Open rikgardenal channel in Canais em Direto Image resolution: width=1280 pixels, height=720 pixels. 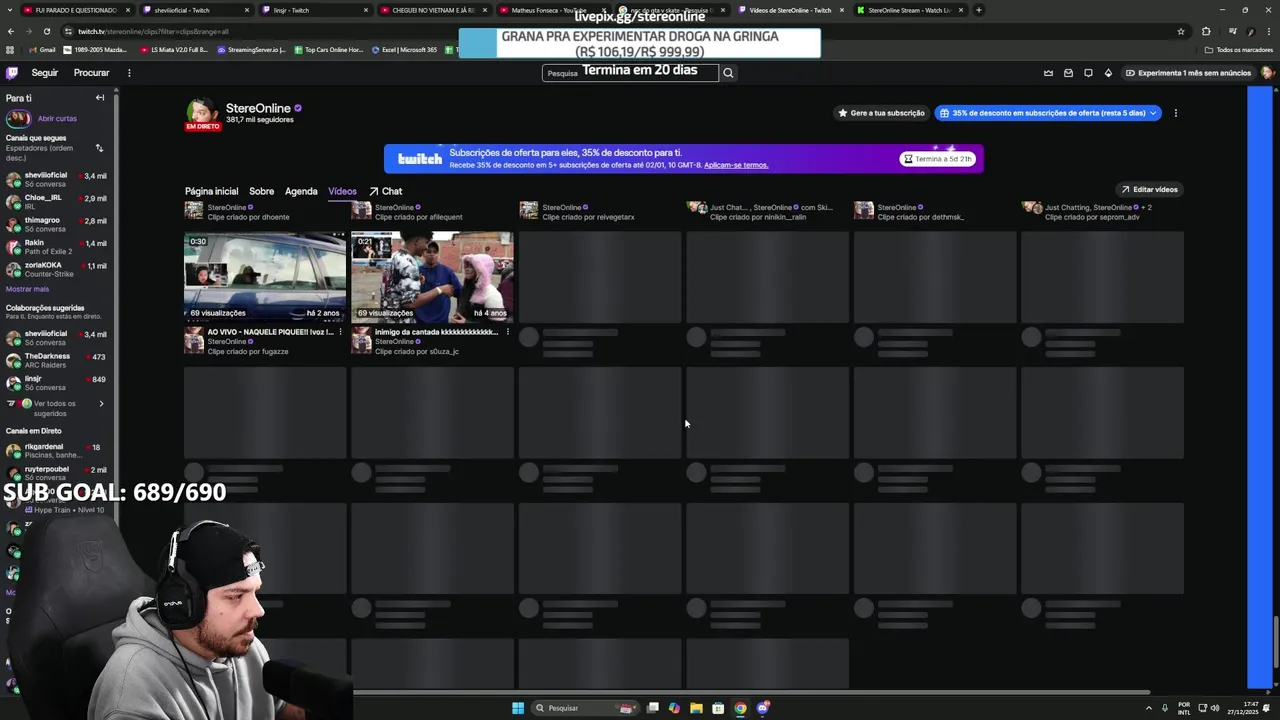coord(56,451)
